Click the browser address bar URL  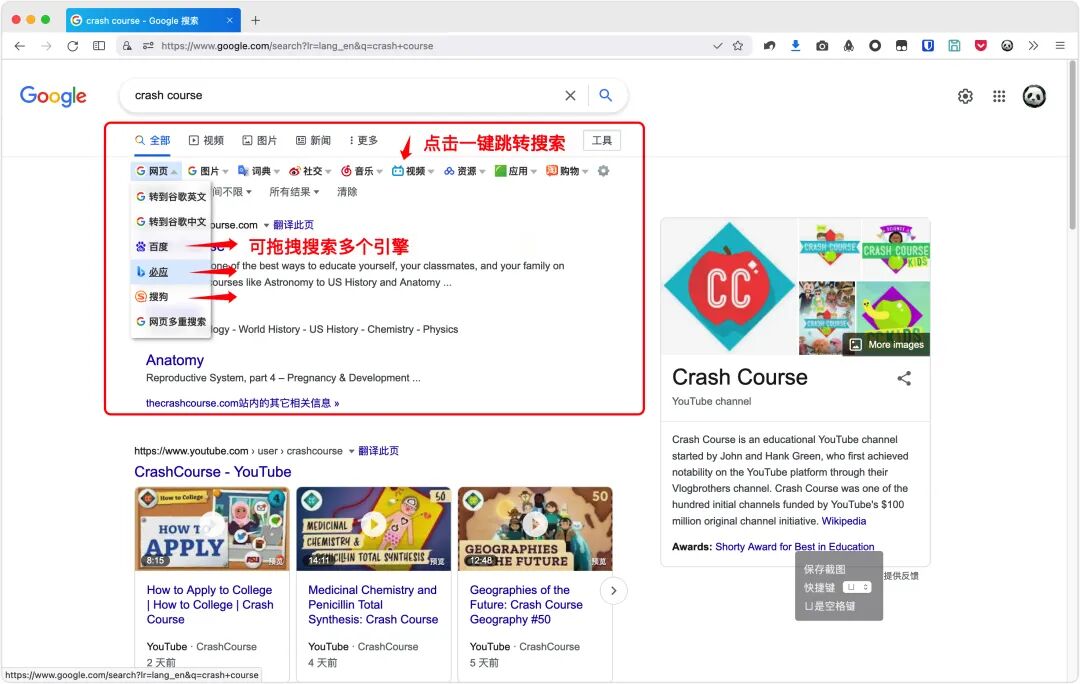[x=297, y=46]
